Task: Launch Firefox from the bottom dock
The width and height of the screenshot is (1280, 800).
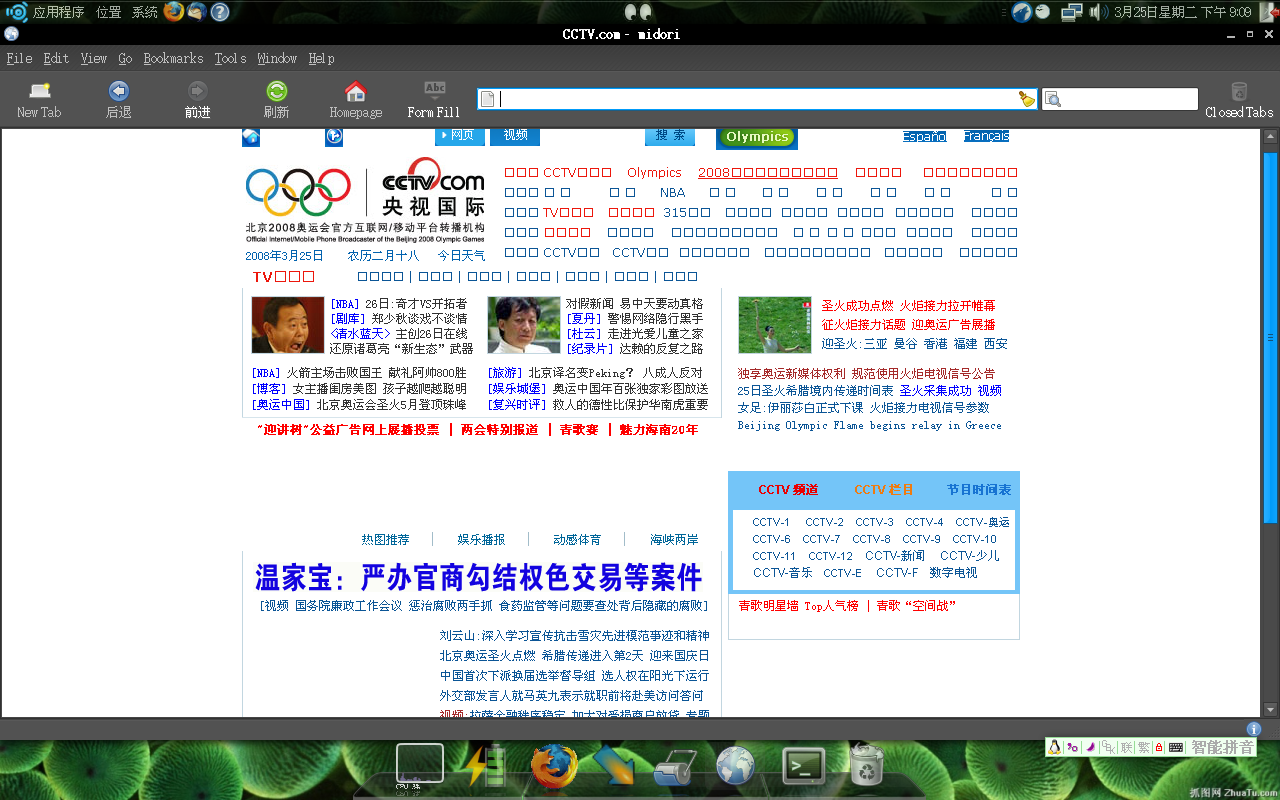Action: (x=554, y=766)
